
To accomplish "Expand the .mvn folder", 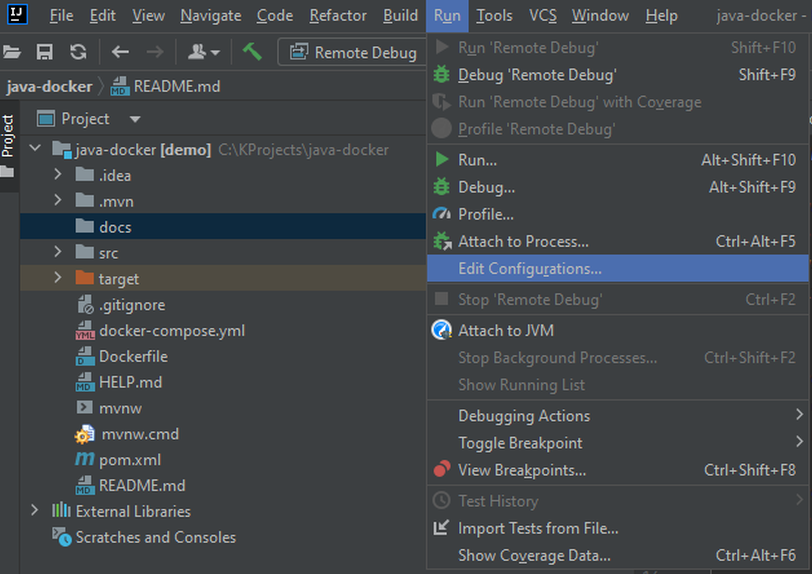I will click(57, 200).
